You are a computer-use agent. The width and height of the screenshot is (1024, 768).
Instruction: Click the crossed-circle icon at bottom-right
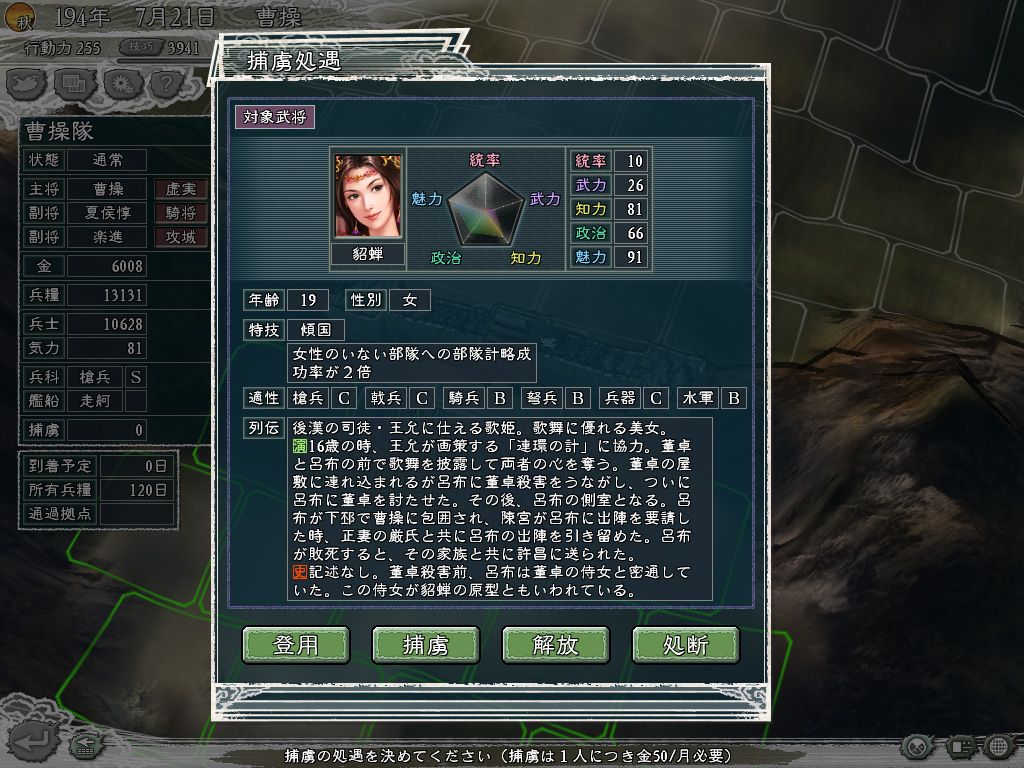[918, 746]
